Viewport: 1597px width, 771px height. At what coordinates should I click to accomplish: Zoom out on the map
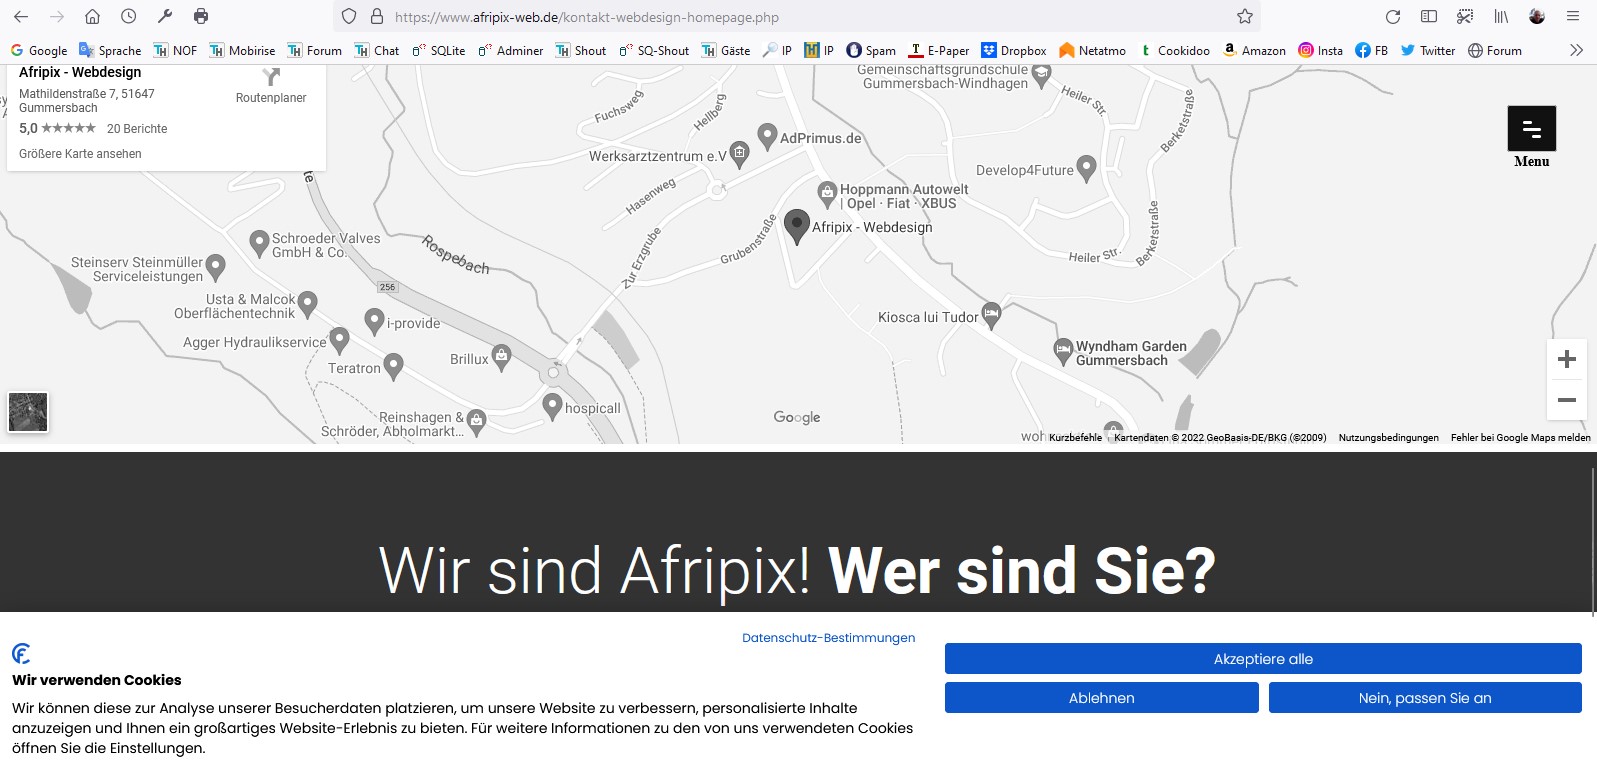point(1566,400)
